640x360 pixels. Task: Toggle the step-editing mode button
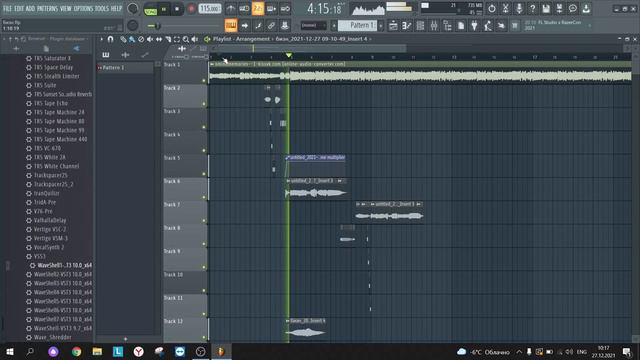[x=258, y=26]
